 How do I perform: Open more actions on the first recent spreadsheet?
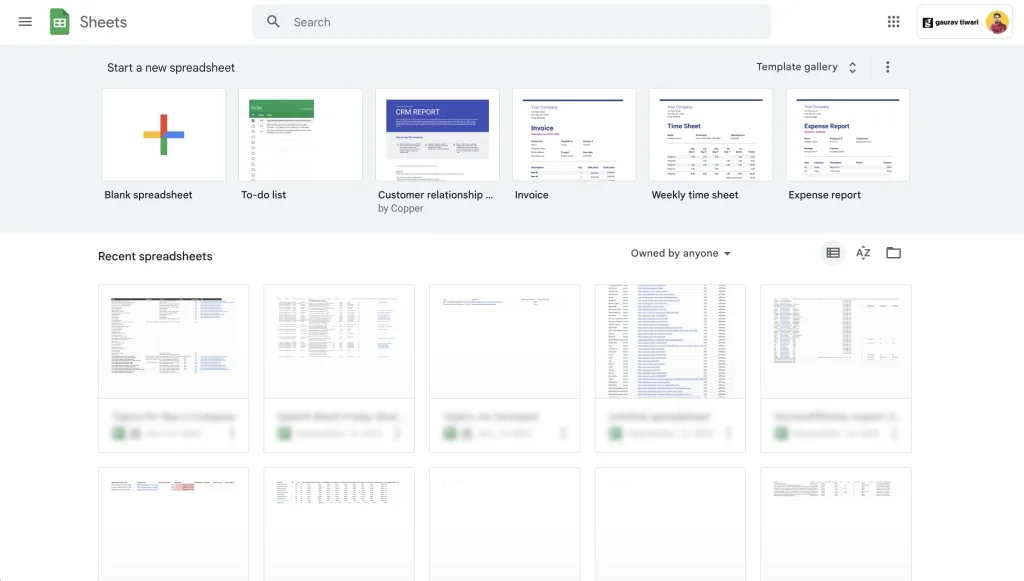234,432
